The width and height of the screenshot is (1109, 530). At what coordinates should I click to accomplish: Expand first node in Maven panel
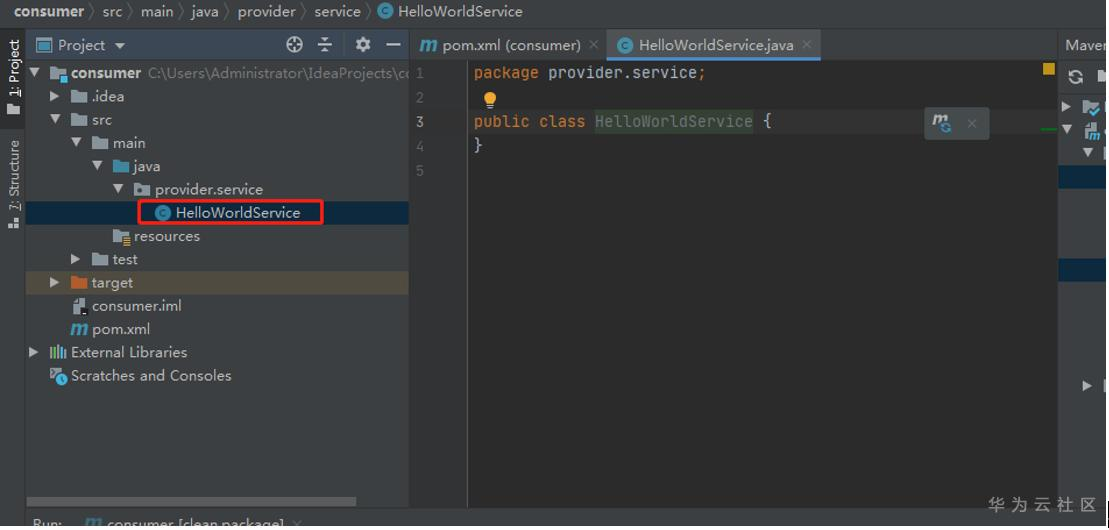click(1067, 107)
